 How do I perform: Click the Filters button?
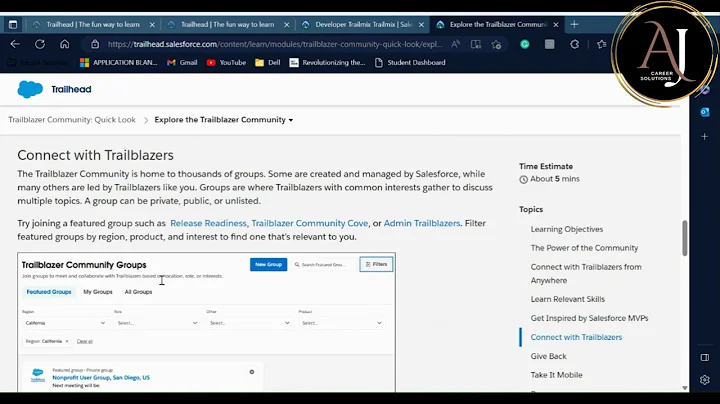tap(376, 264)
